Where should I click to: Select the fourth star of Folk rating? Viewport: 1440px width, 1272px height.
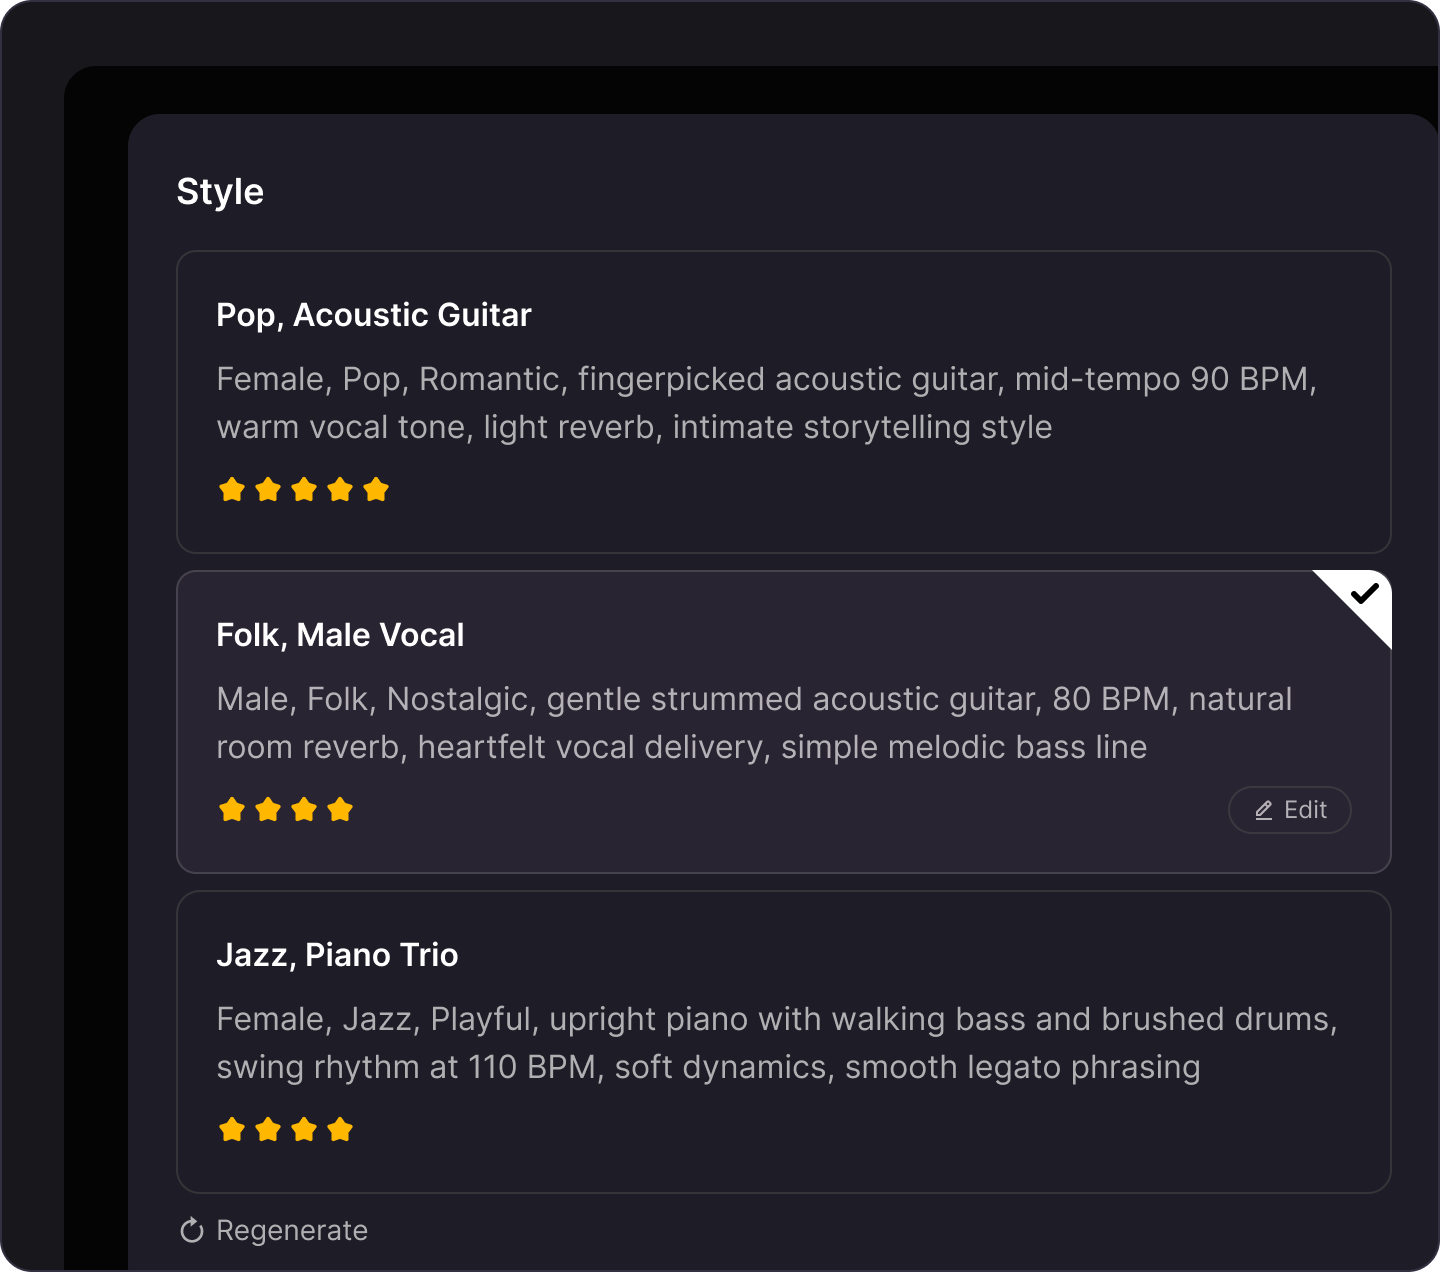coord(340,810)
